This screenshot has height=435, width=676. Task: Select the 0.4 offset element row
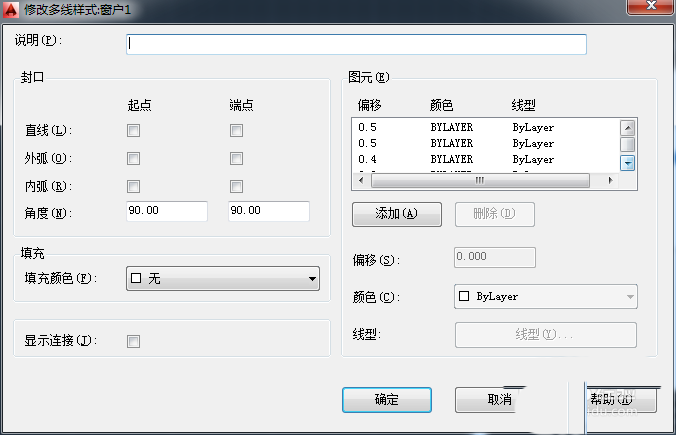(485, 159)
